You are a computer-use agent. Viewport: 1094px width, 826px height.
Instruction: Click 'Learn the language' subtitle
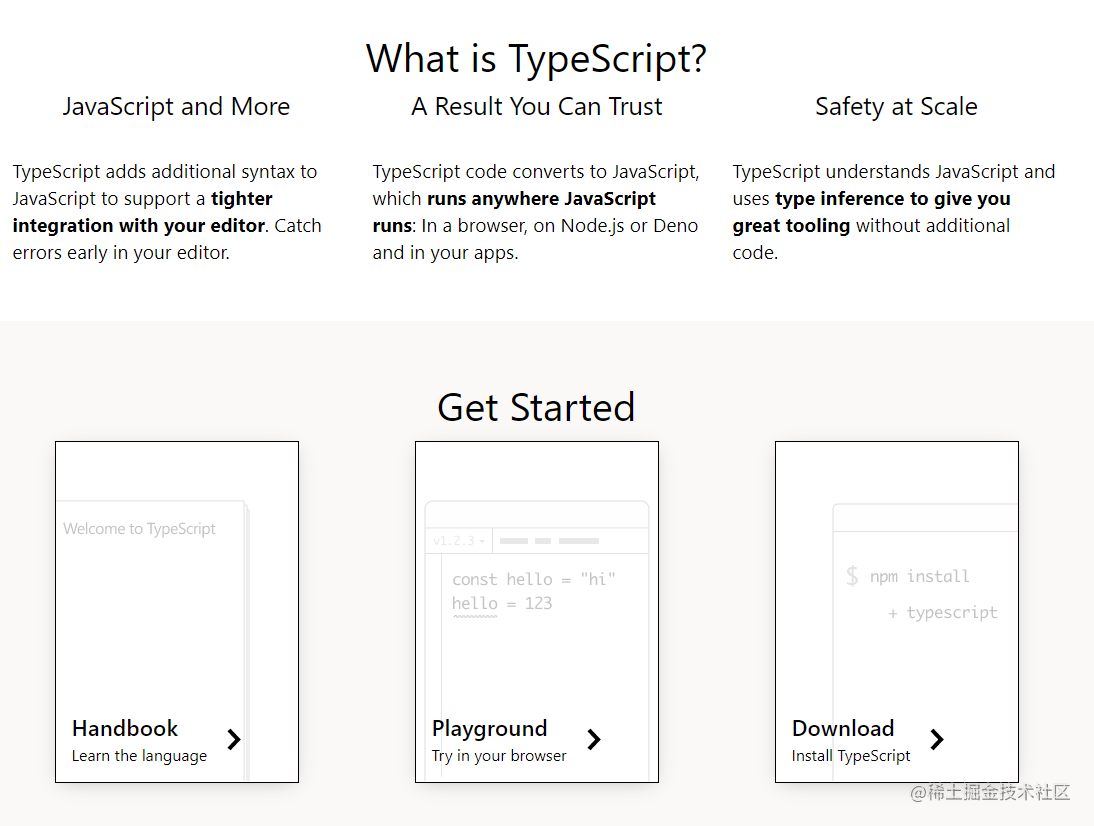point(140,756)
